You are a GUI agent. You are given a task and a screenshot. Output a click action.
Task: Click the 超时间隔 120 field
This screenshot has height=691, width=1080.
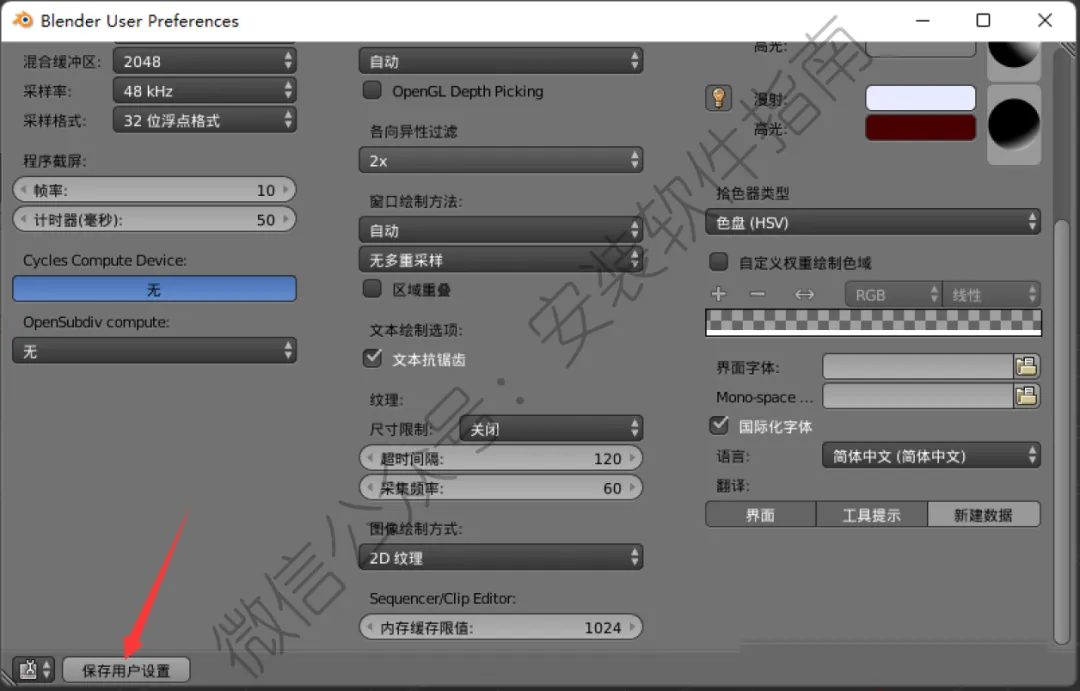(501, 457)
